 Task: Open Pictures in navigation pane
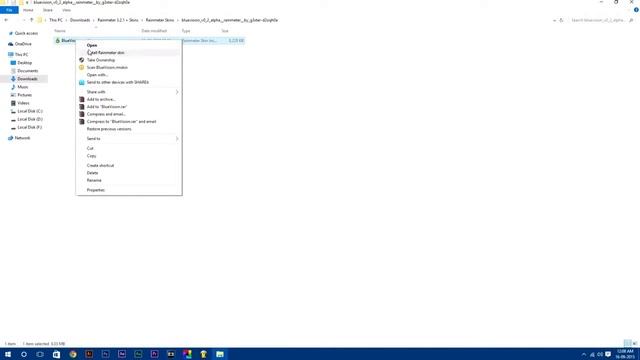click(24, 95)
